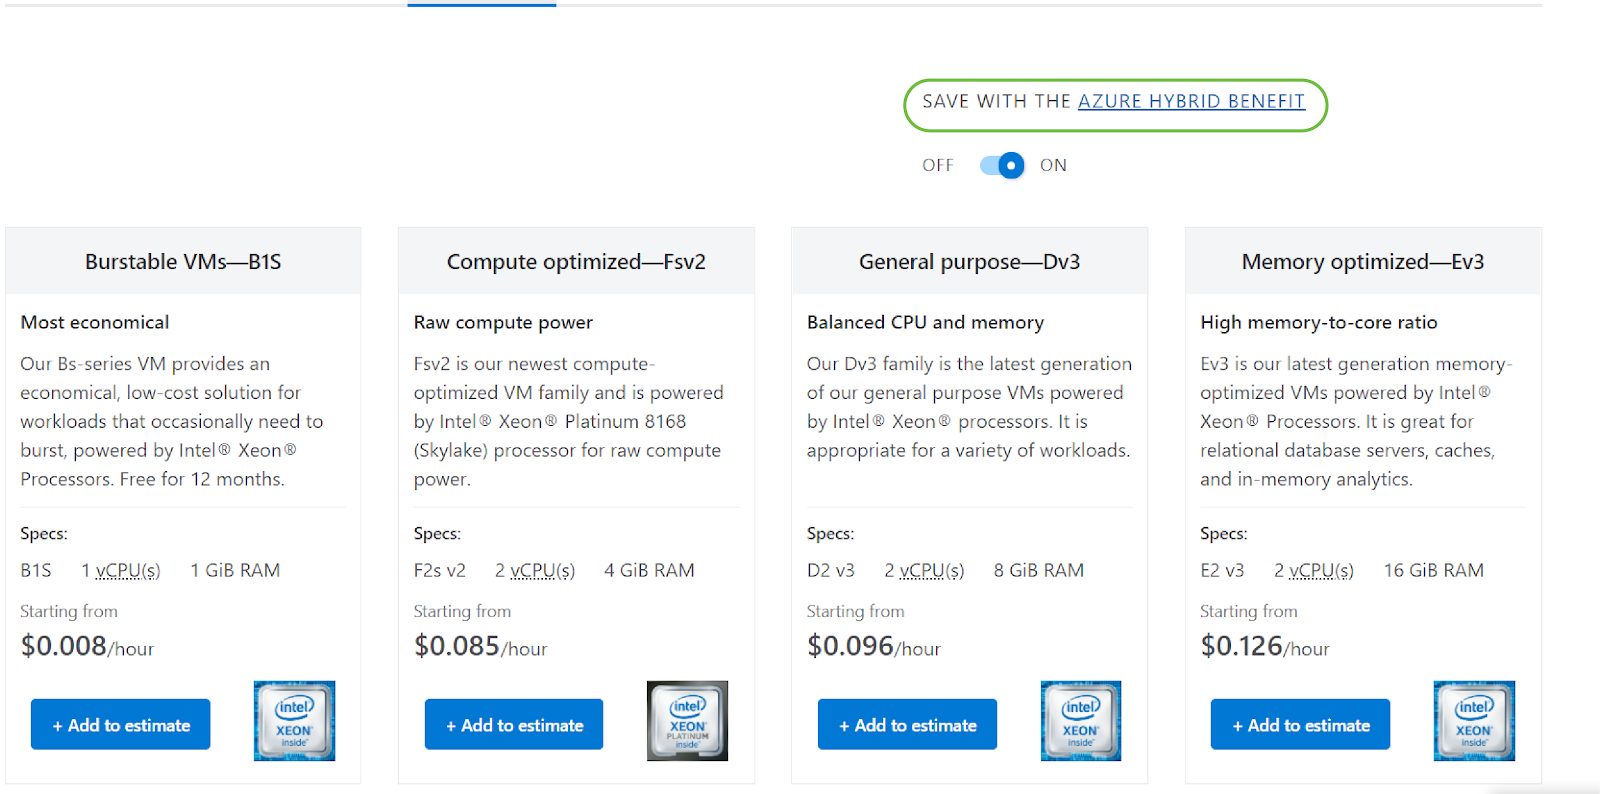This screenshot has width=1600, height=794.
Task: Click the 'B1S' spec name
Action: (36, 570)
